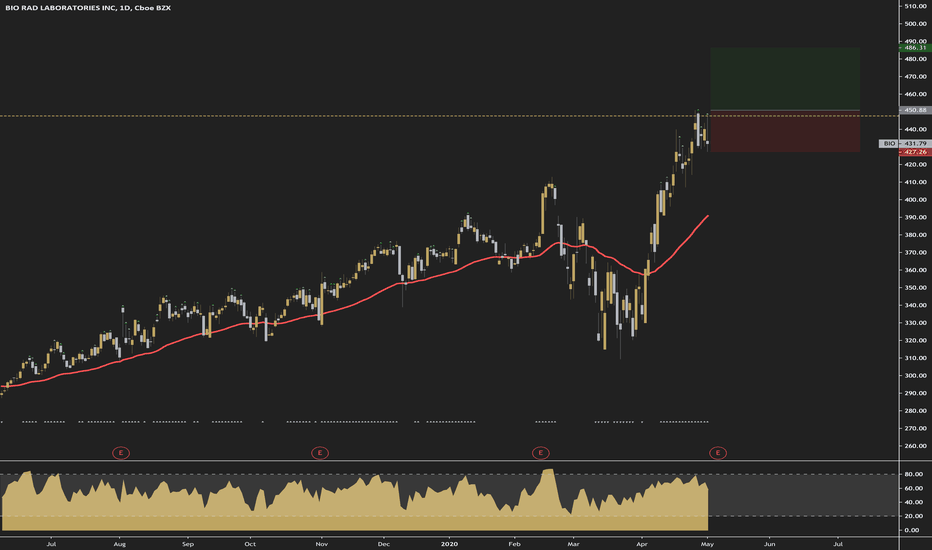
Task: Select the green profit zone of long position
Action: [785, 78]
